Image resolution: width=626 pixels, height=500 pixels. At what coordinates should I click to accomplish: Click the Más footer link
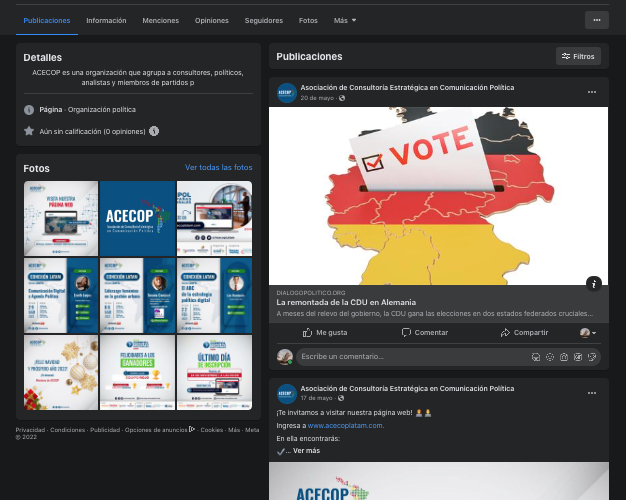234,430
